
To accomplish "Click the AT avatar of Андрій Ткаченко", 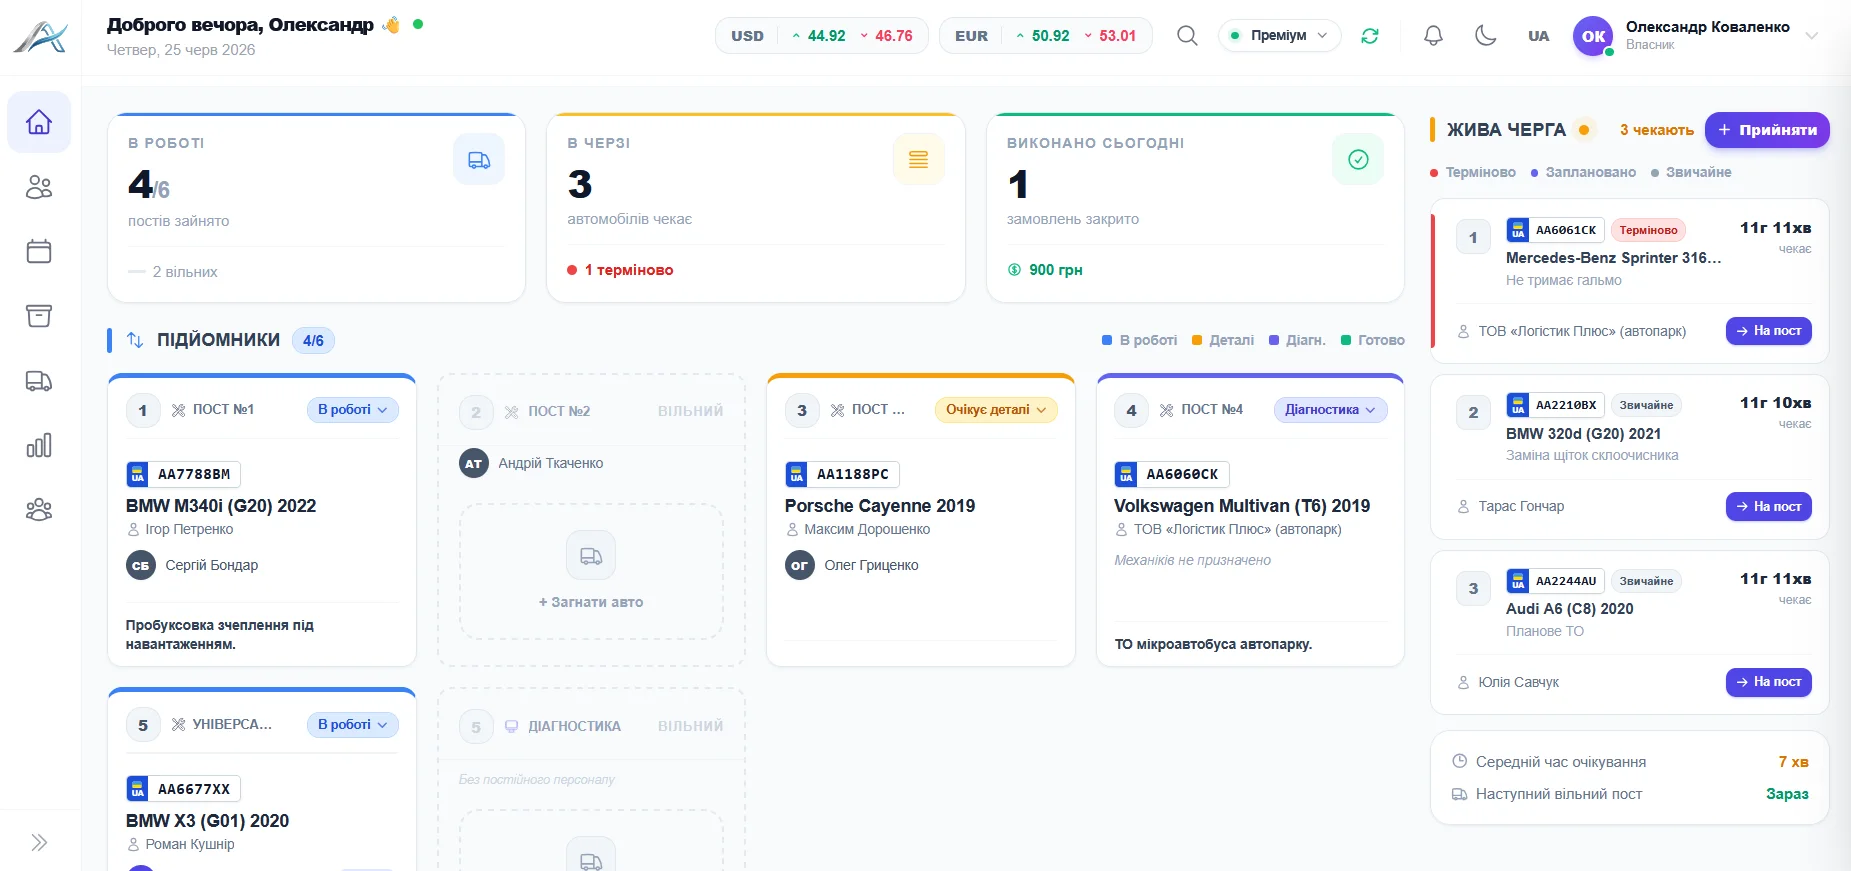I will [x=474, y=464].
